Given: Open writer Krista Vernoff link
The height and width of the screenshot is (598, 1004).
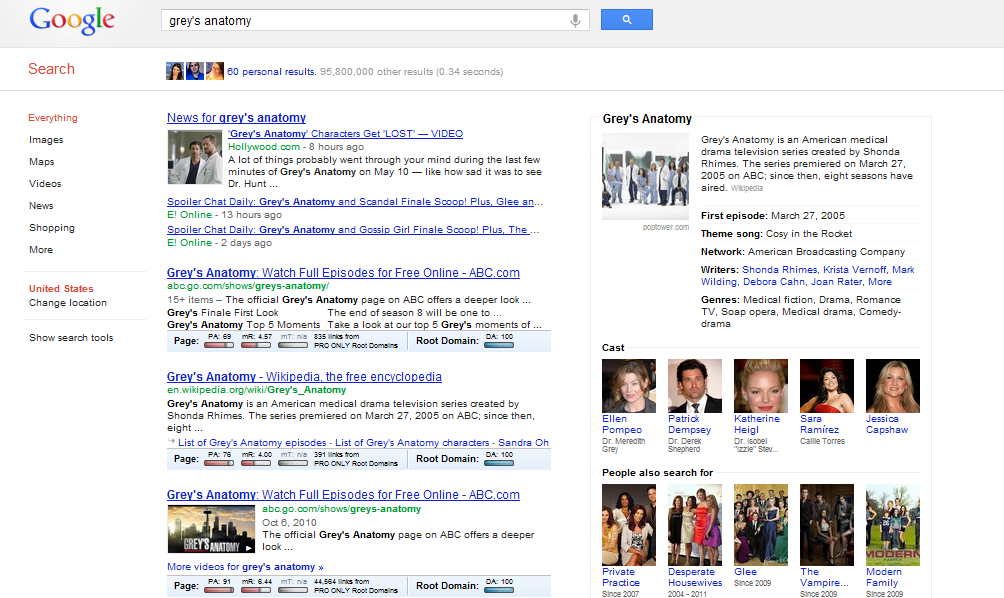Looking at the screenshot, I should coord(855,270).
